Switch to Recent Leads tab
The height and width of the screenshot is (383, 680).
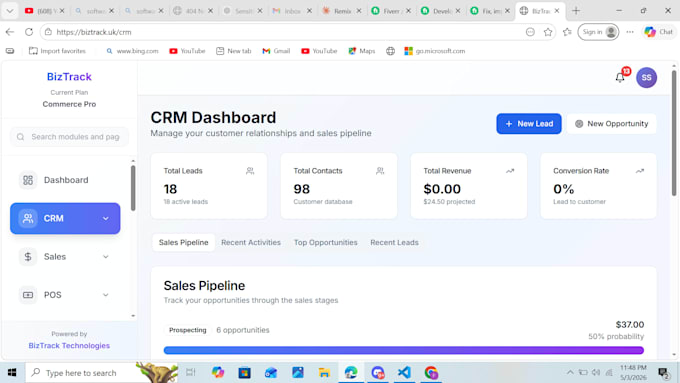394,242
